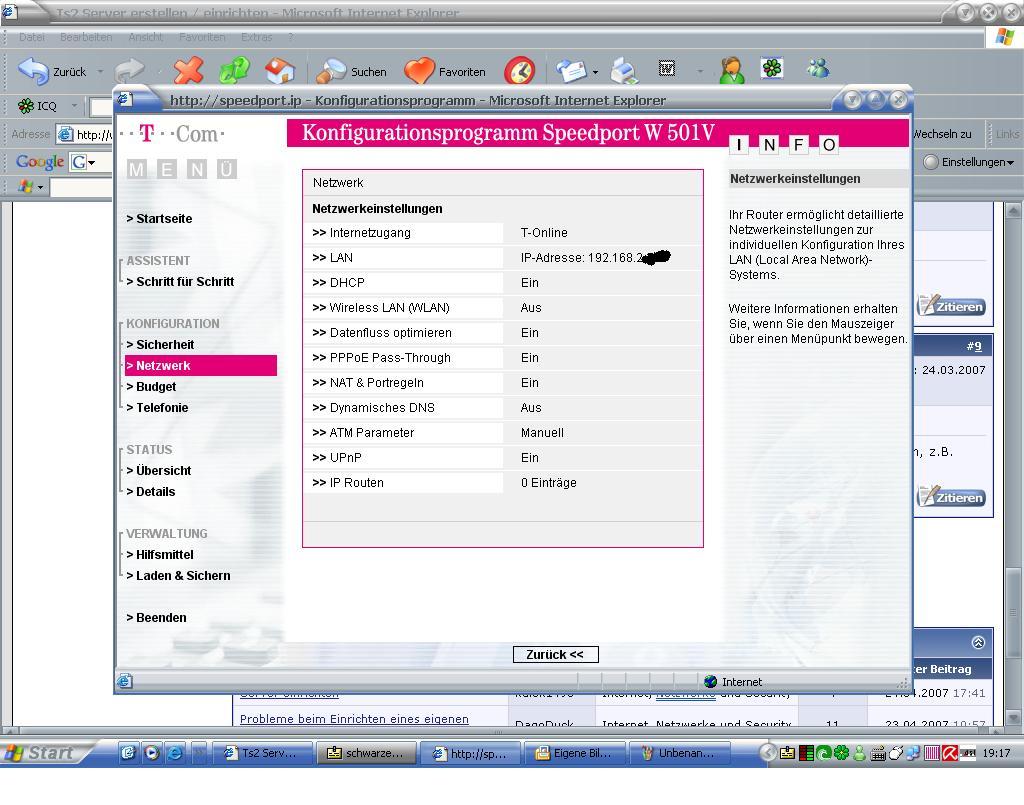The height and width of the screenshot is (805, 1024).
Task: Click the Google logo in the Google toolbar
Action: [x=40, y=161]
